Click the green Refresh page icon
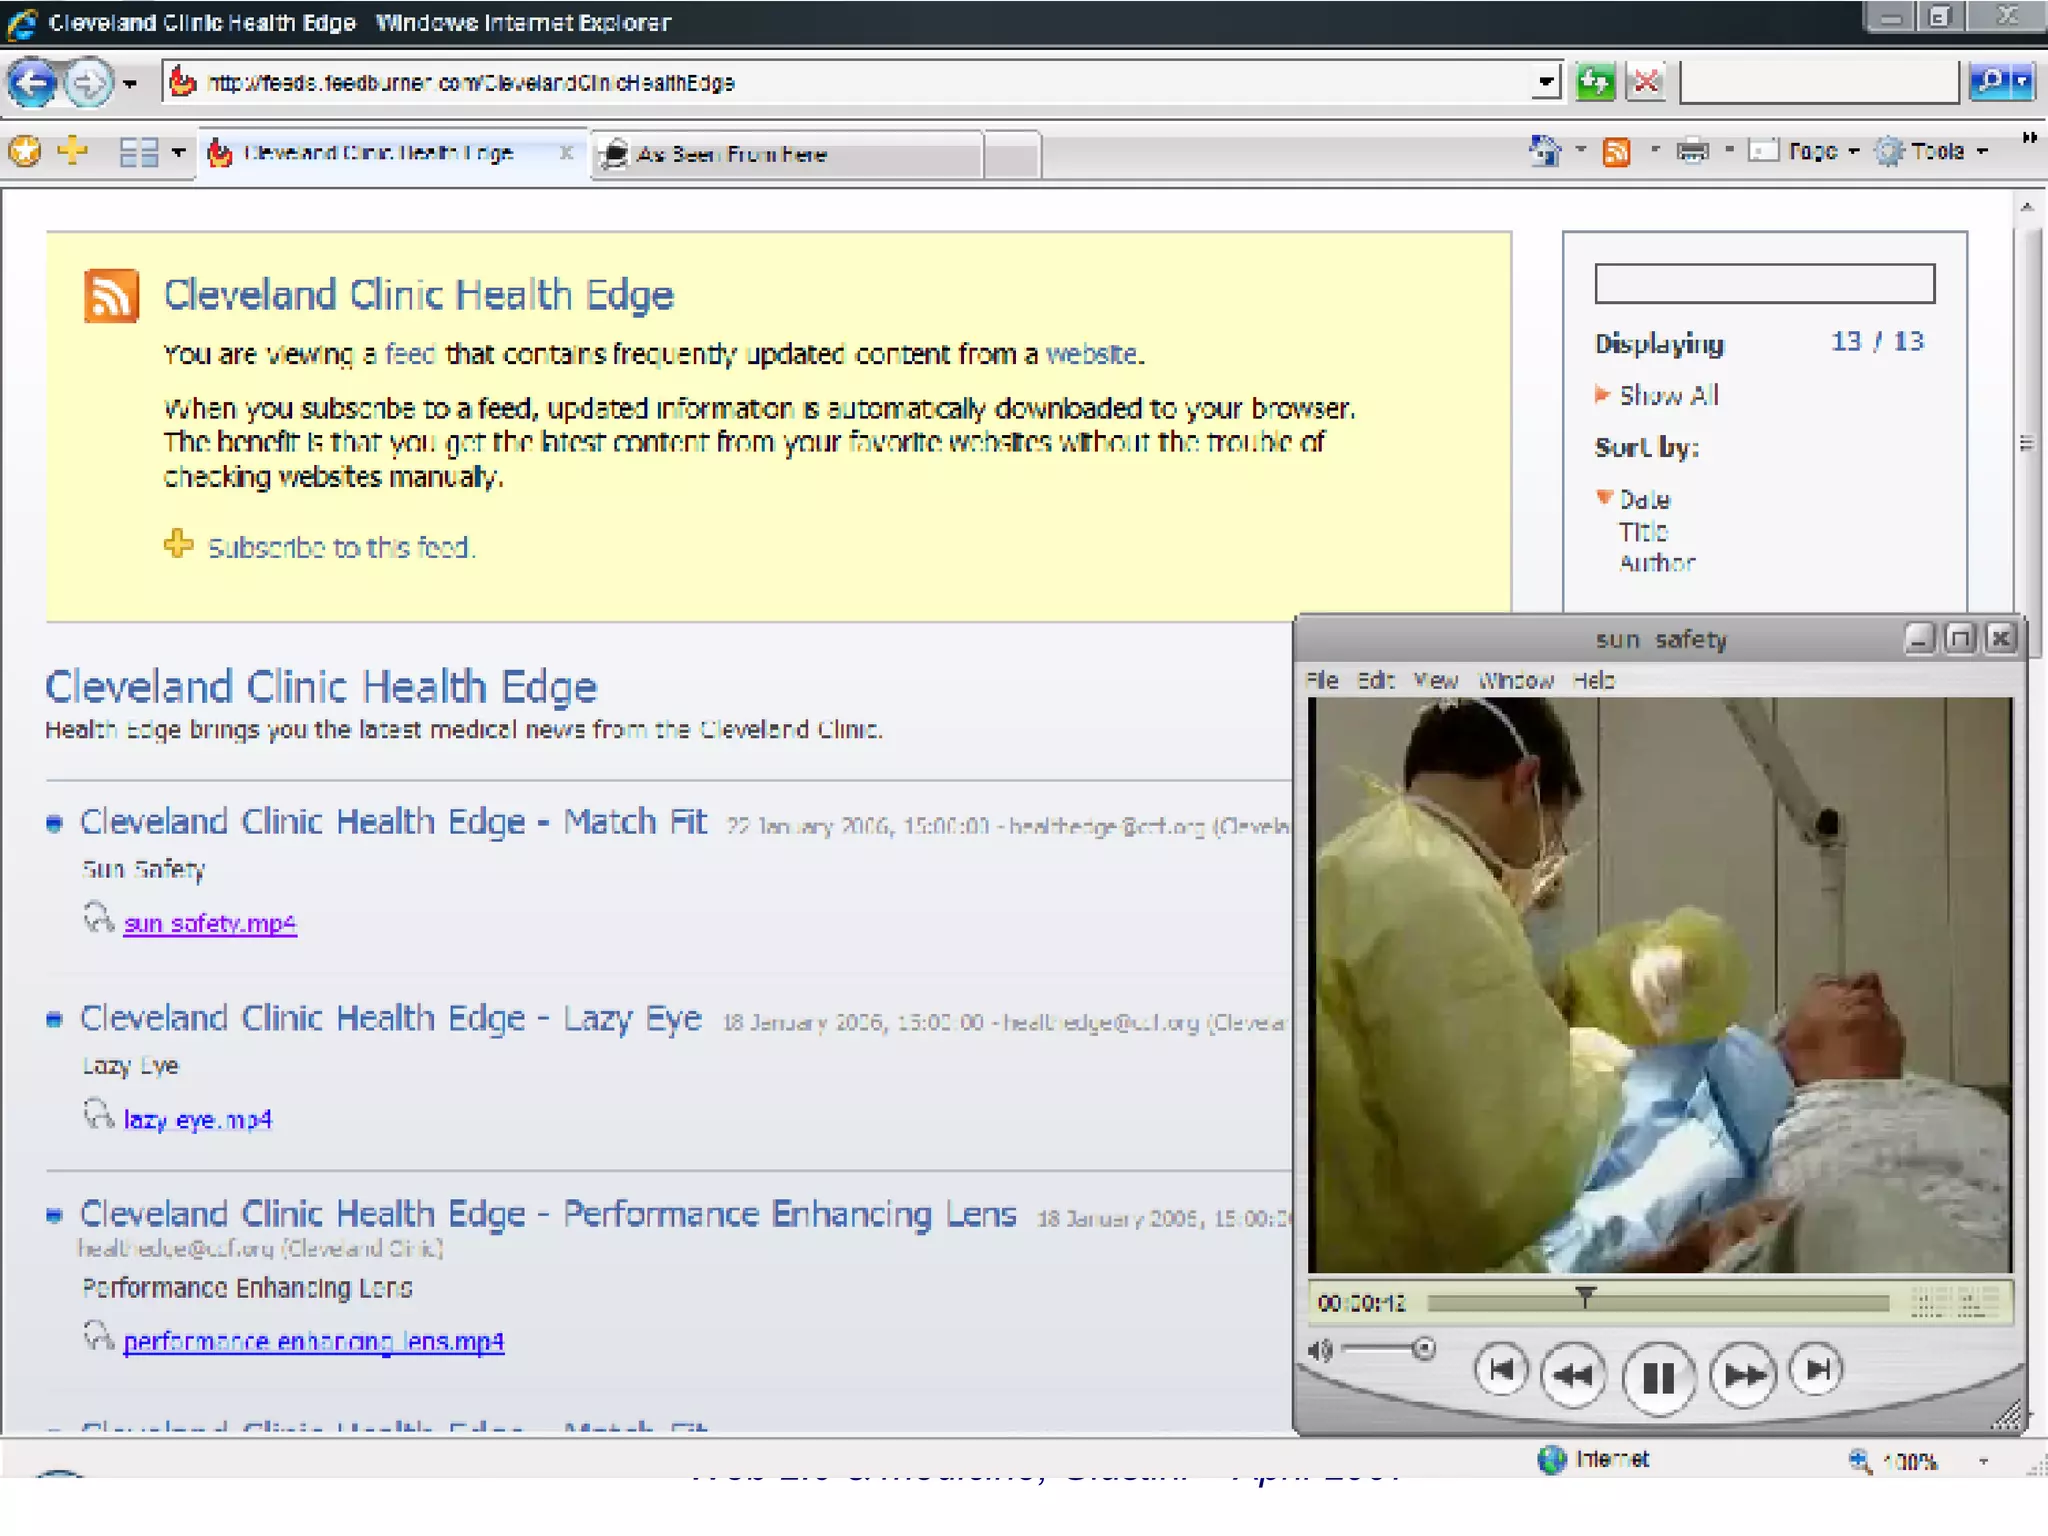The height and width of the screenshot is (1536, 2048). click(x=1595, y=82)
